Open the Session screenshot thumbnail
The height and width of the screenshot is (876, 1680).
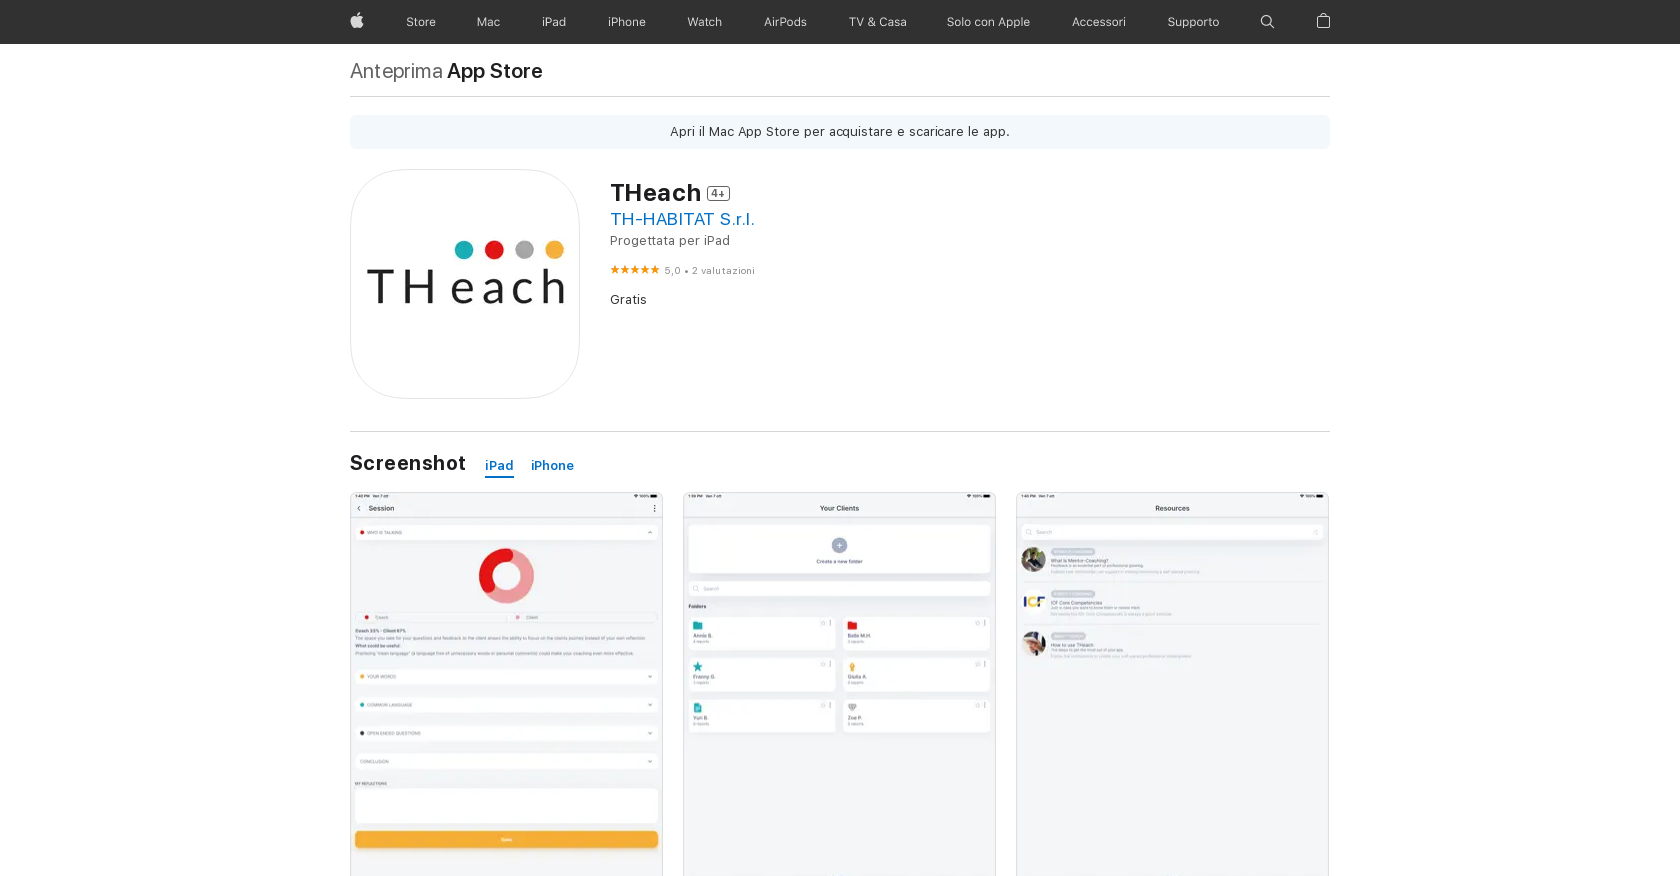pyautogui.click(x=506, y=684)
